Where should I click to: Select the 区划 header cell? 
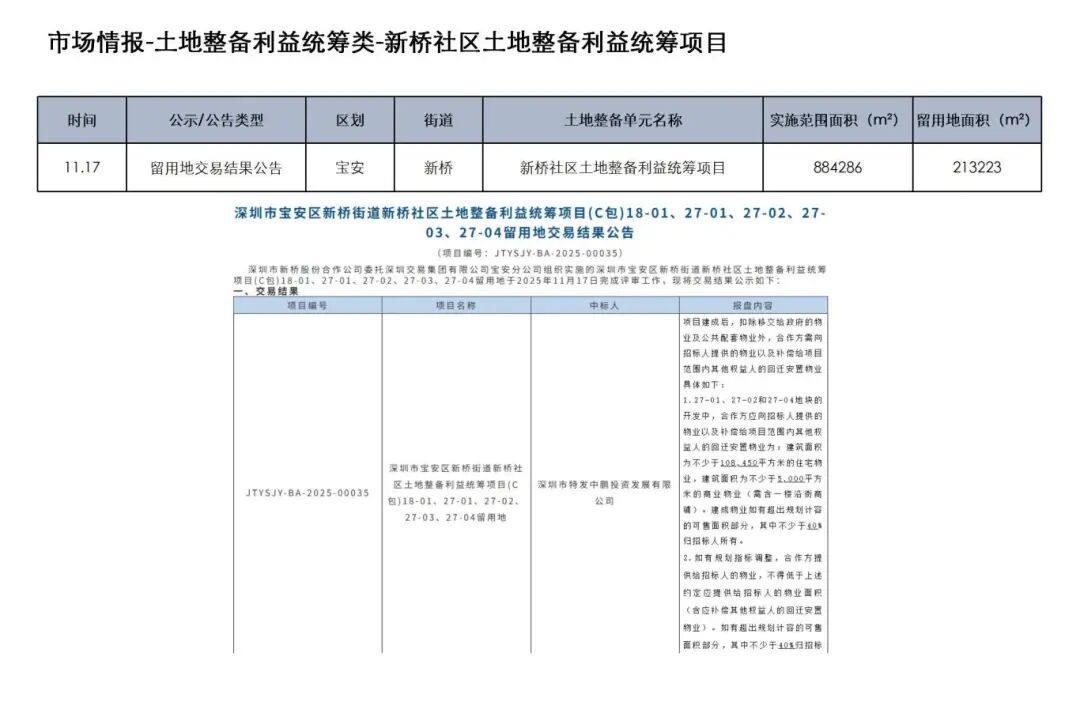[x=350, y=120]
